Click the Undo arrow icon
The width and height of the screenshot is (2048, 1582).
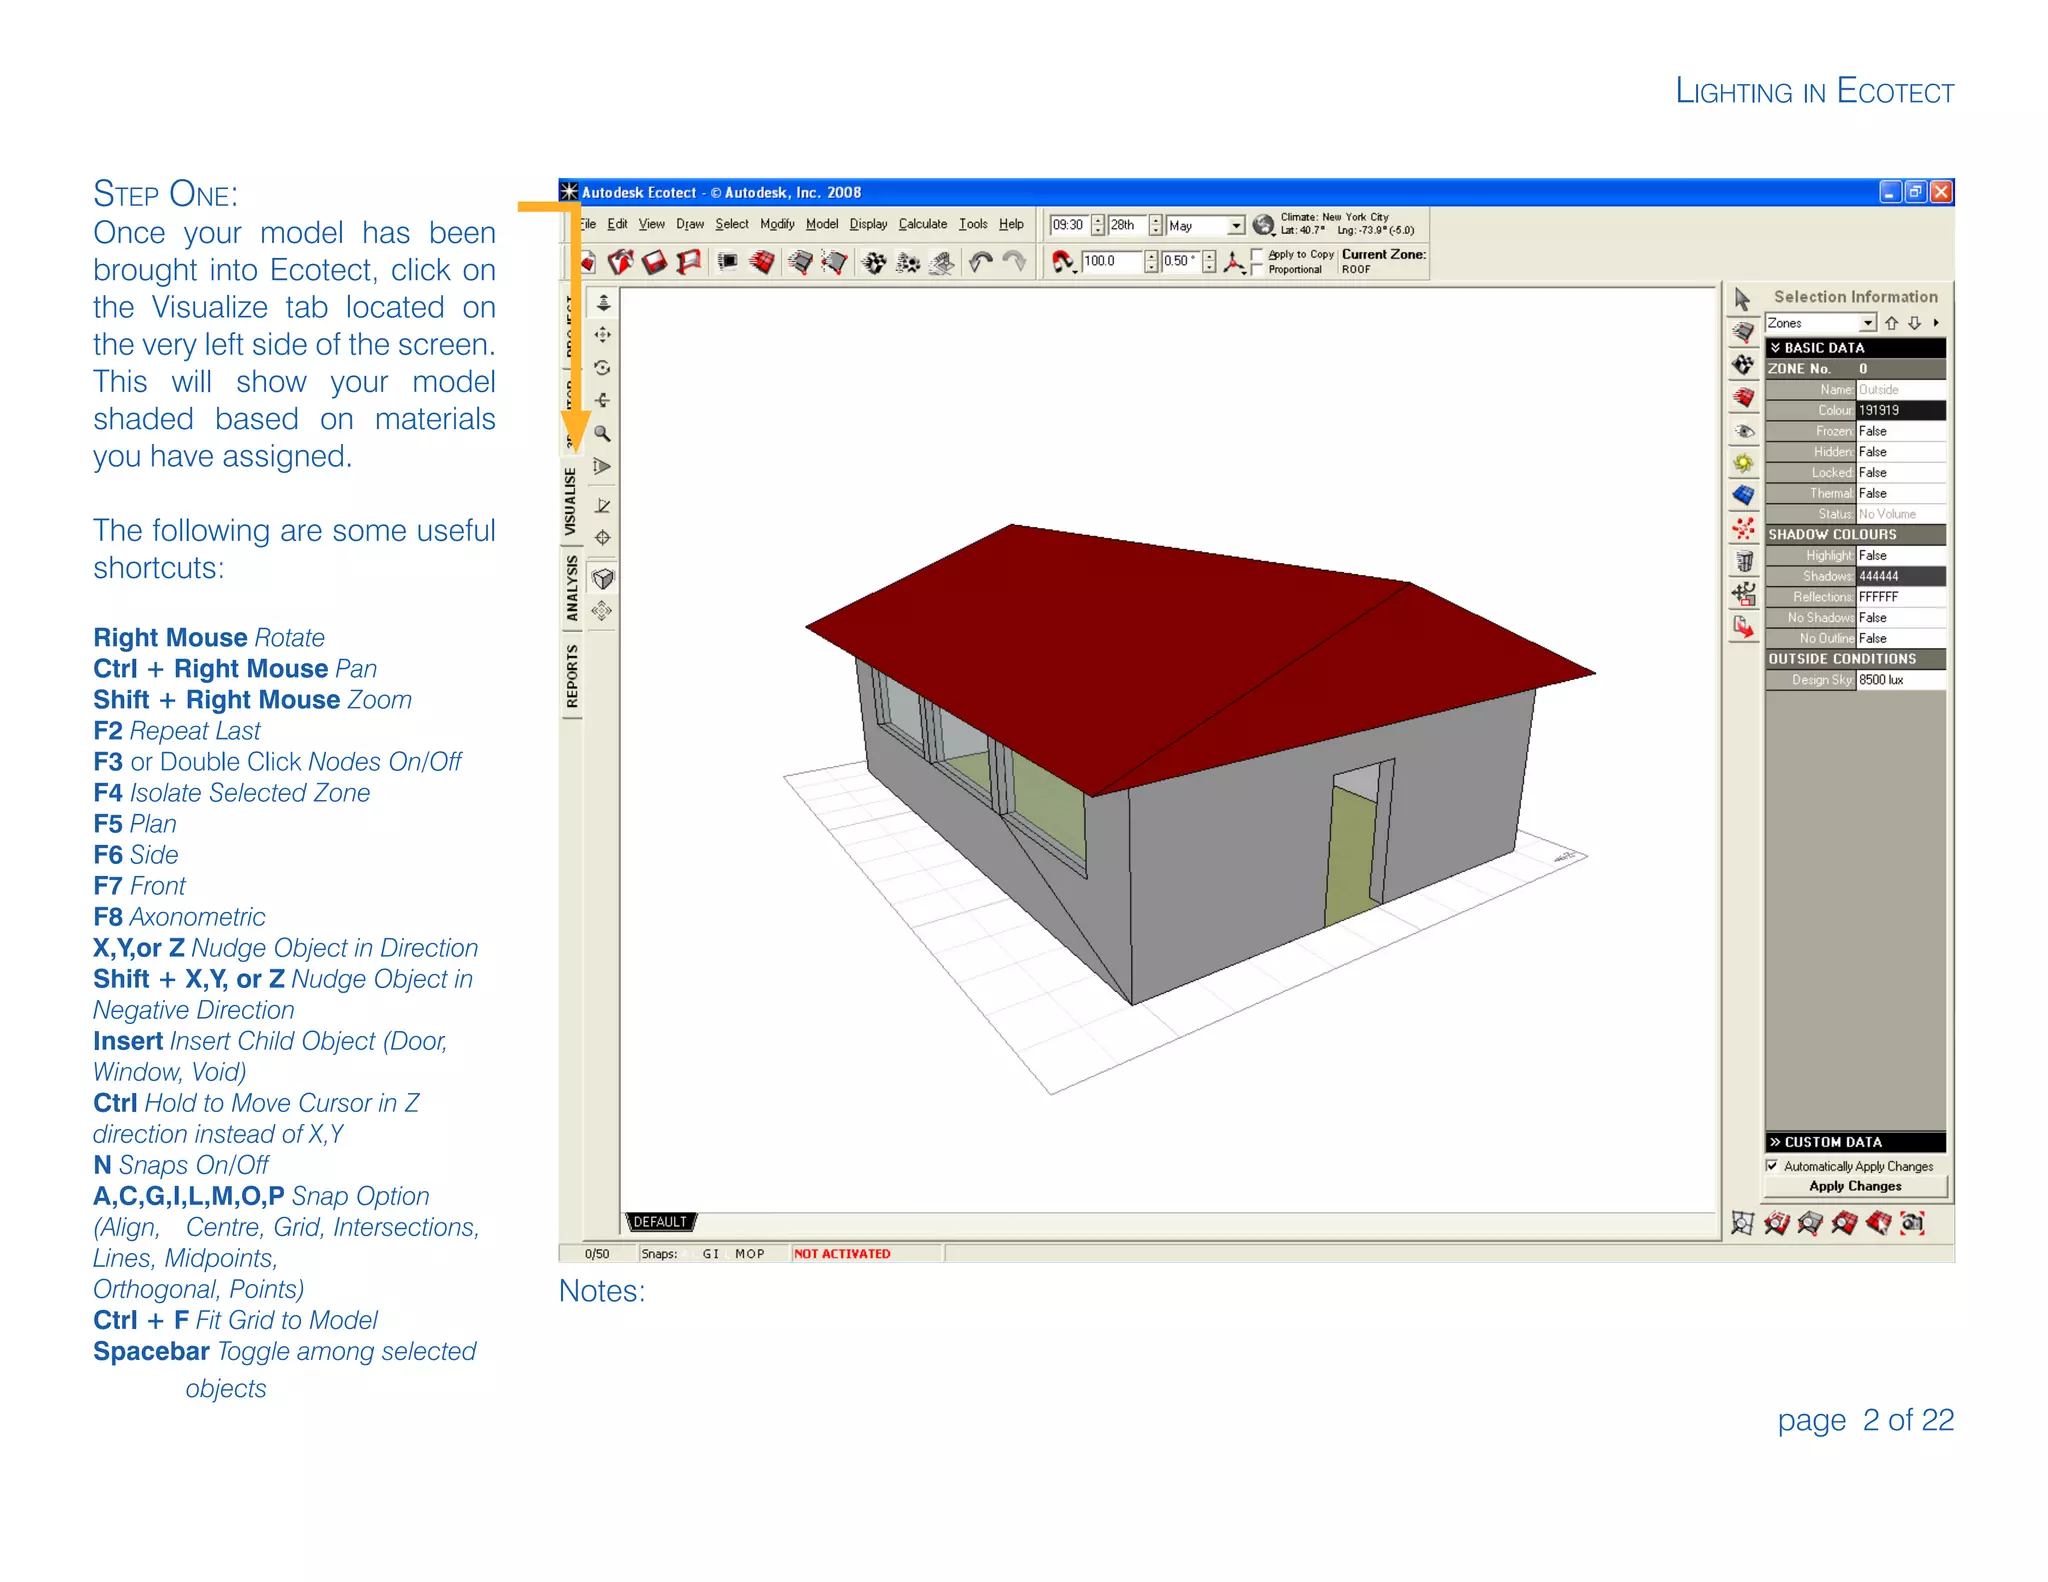pyautogui.click(x=981, y=262)
